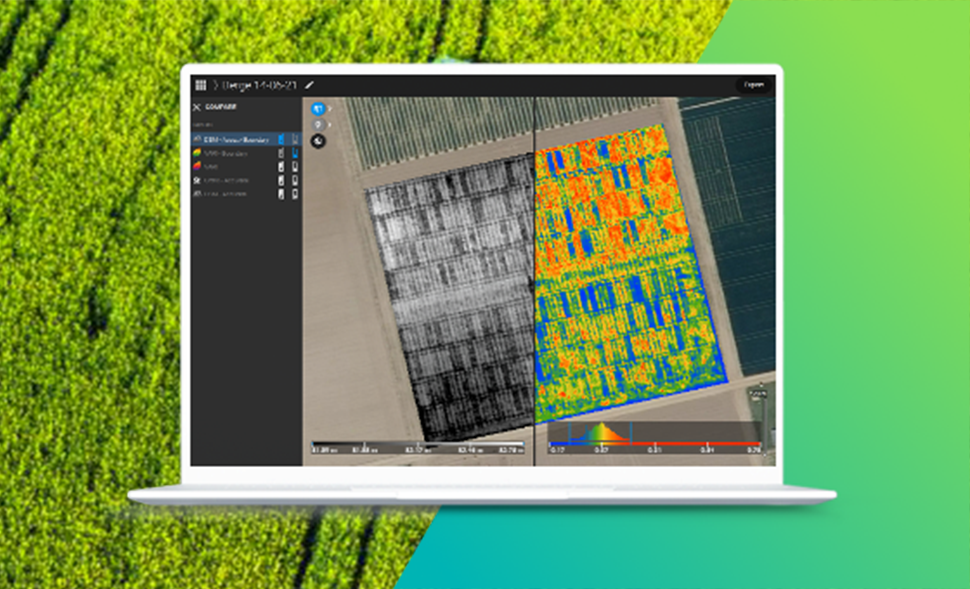Expand the chevron beside the grey pin button
970x589 pixels.
coord(330,124)
